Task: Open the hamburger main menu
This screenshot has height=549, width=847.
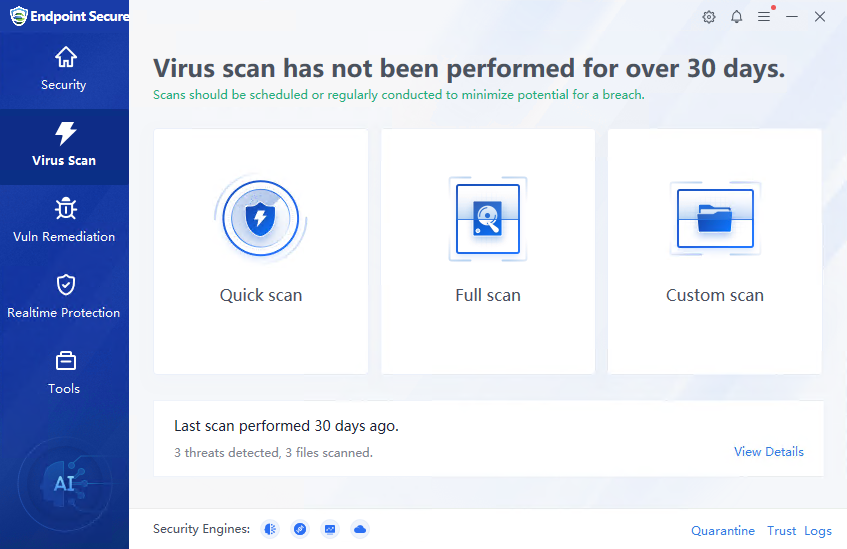Action: [764, 17]
